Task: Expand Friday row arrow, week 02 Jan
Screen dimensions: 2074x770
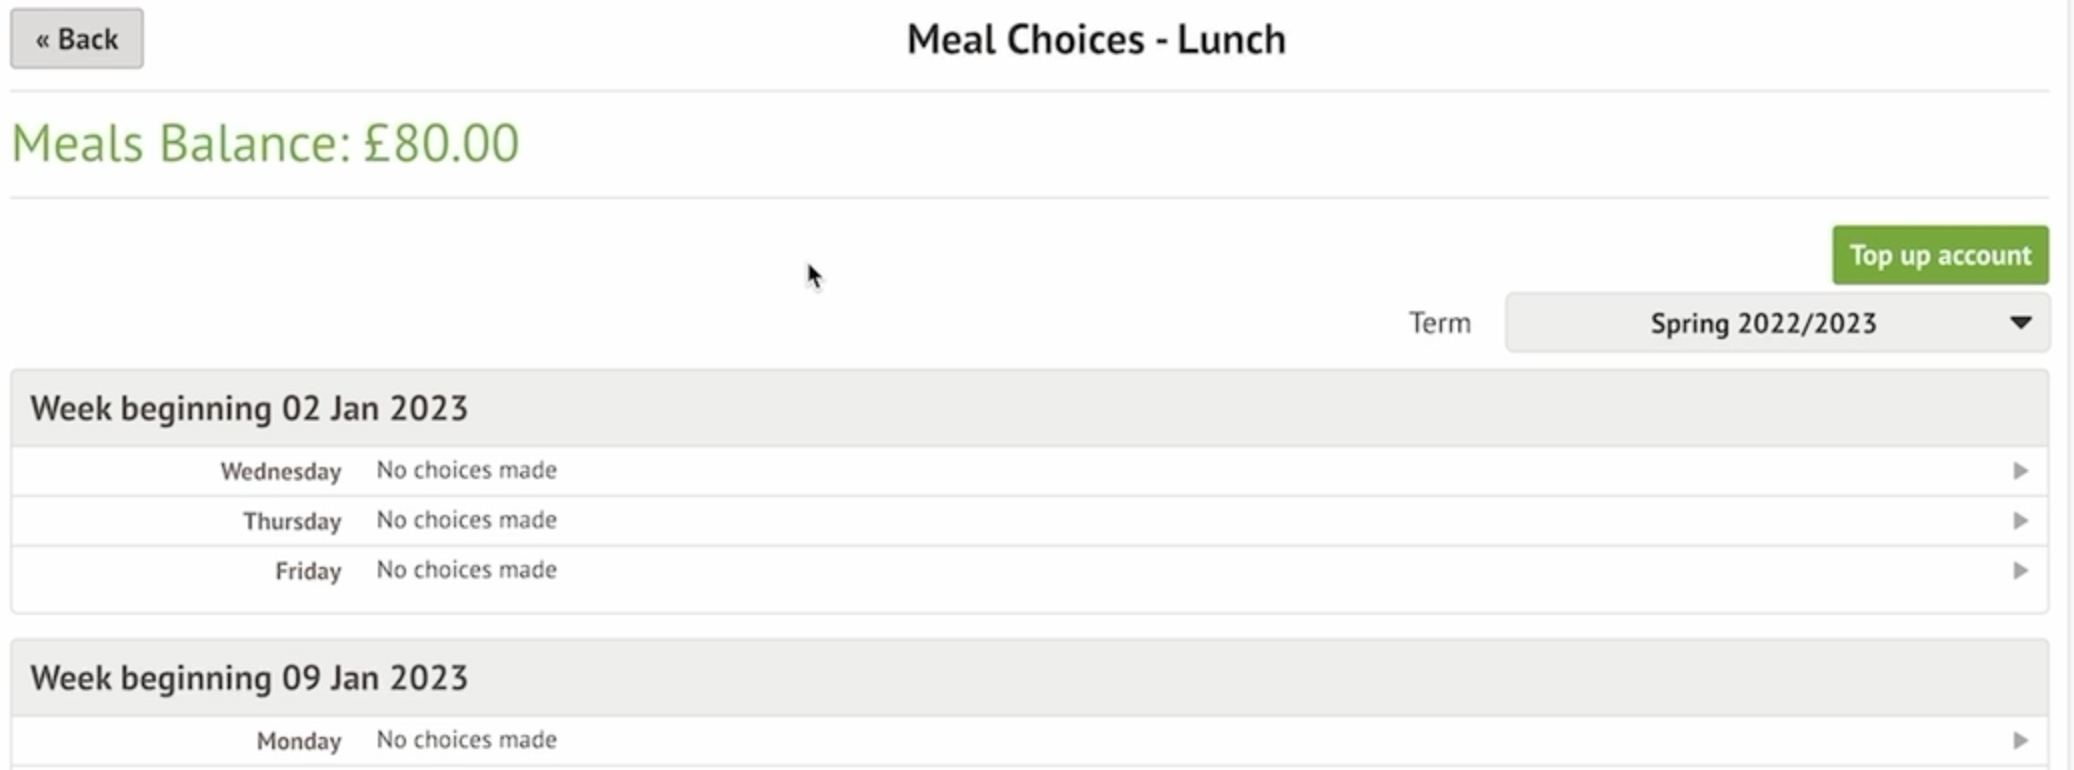Action: coord(2020,571)
